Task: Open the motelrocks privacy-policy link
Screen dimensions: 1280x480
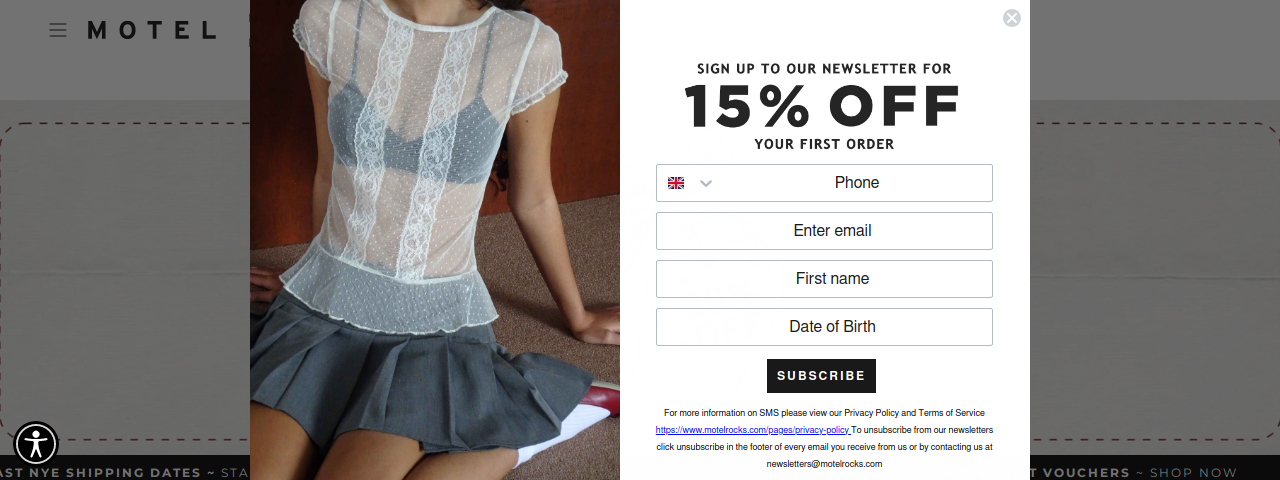Action: click(x=752, y=430)
